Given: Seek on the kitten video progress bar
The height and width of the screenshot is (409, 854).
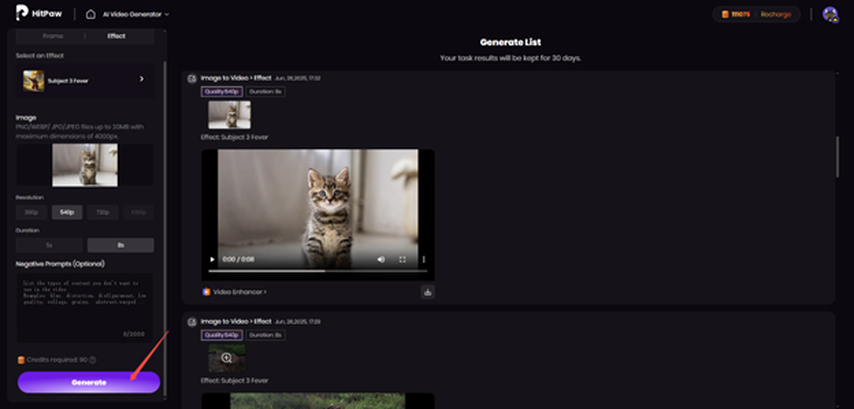Looking at the screenshot, I should point(318,271).
